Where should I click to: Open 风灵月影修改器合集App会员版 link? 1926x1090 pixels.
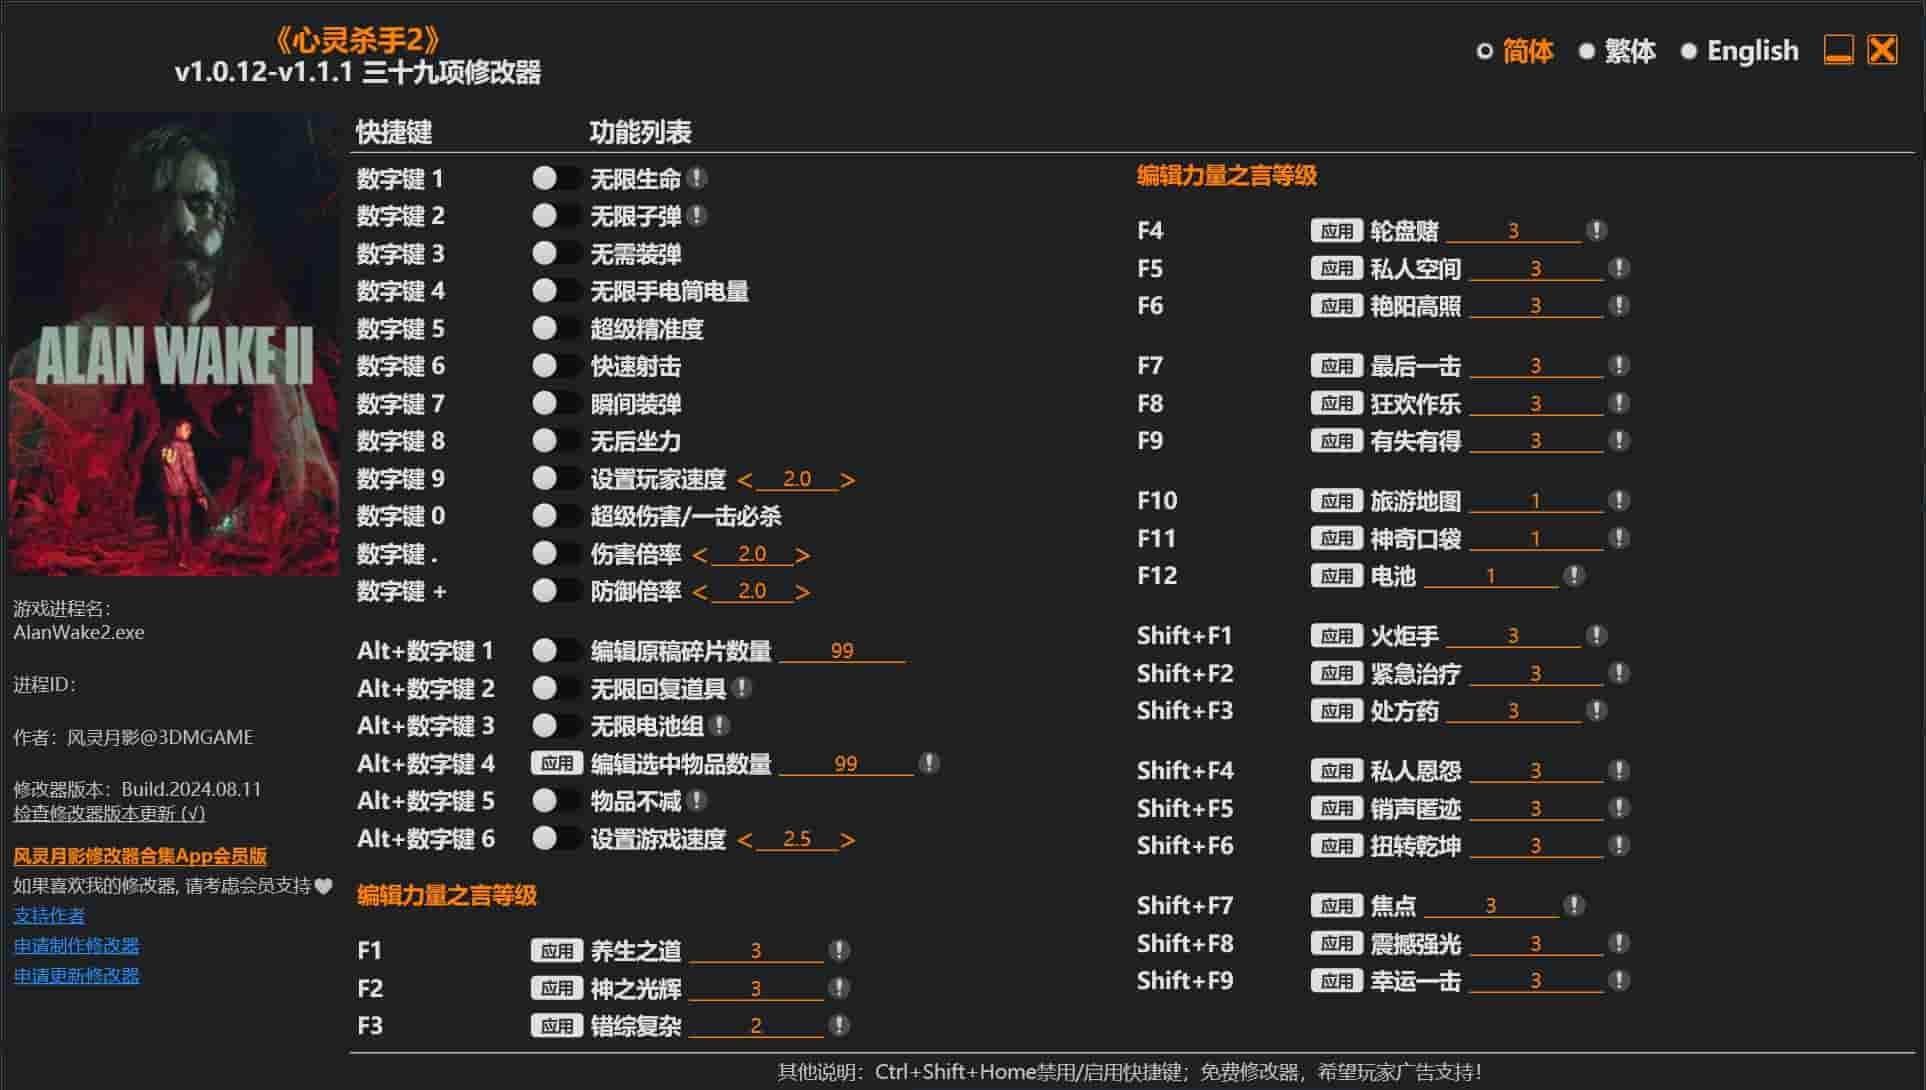point(143,855)
